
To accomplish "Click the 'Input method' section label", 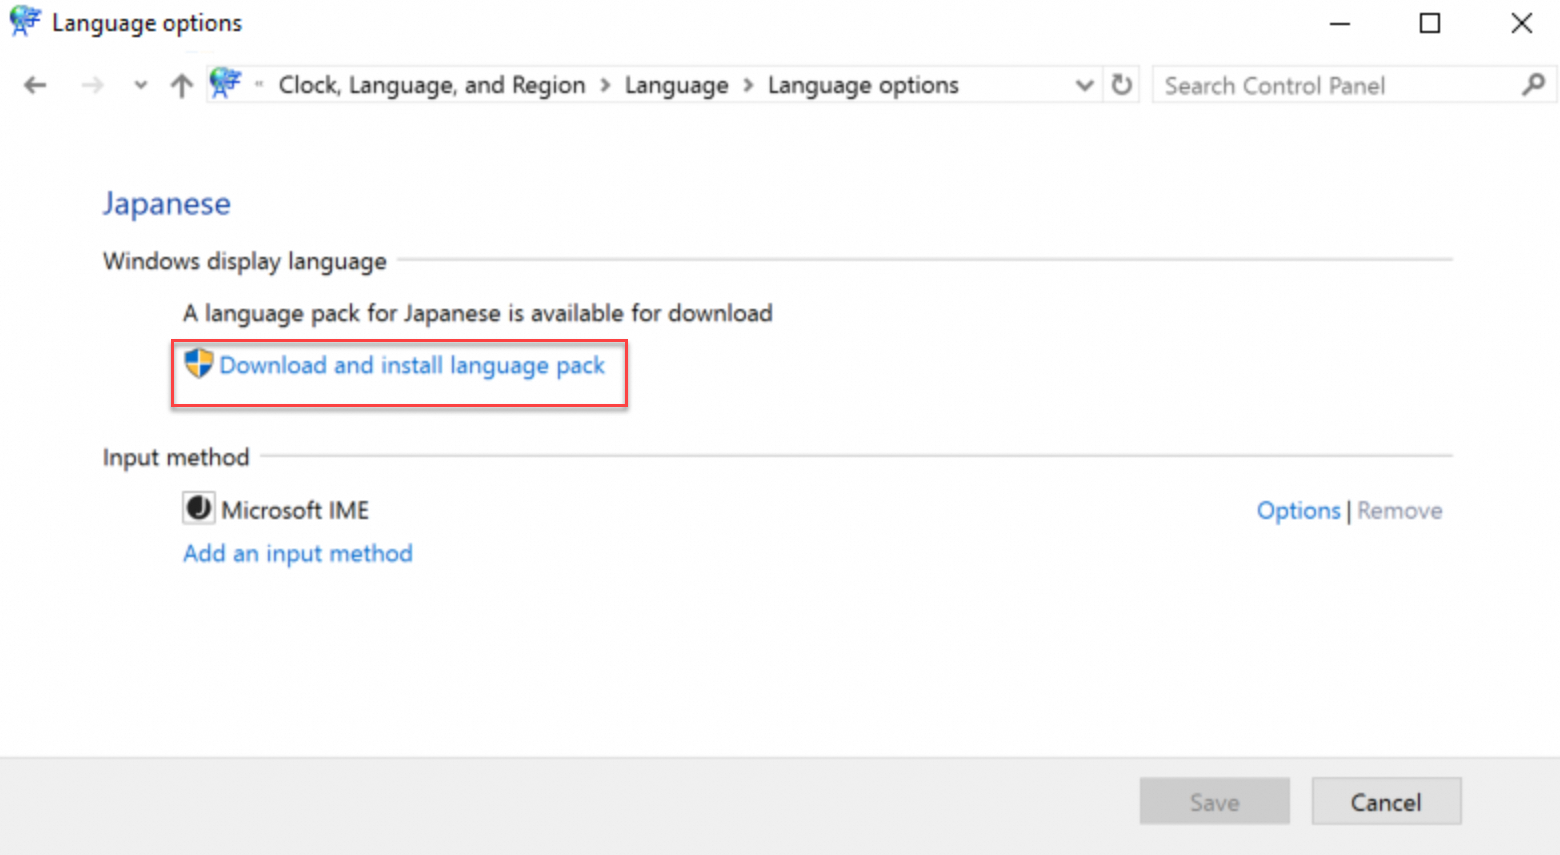I will click(x=176, y=457).
